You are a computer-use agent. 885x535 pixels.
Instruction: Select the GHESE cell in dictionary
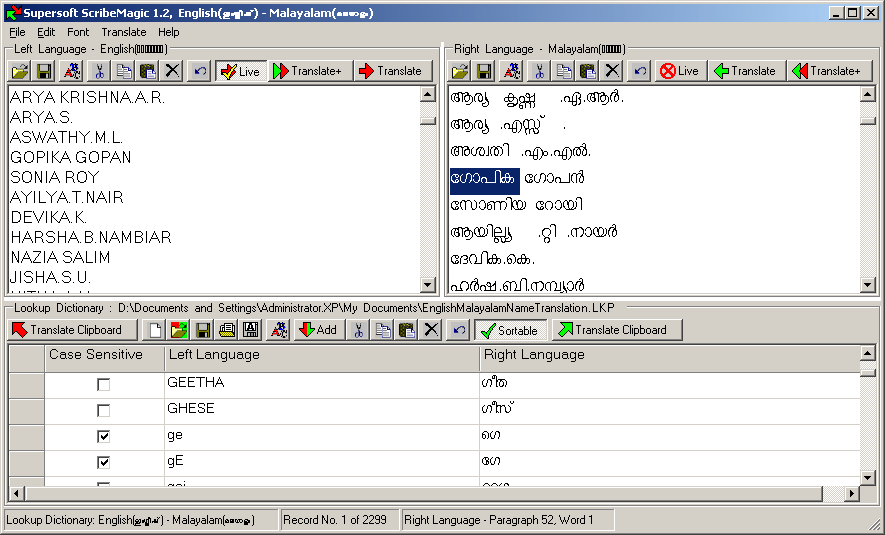click(x=322, y=411)
